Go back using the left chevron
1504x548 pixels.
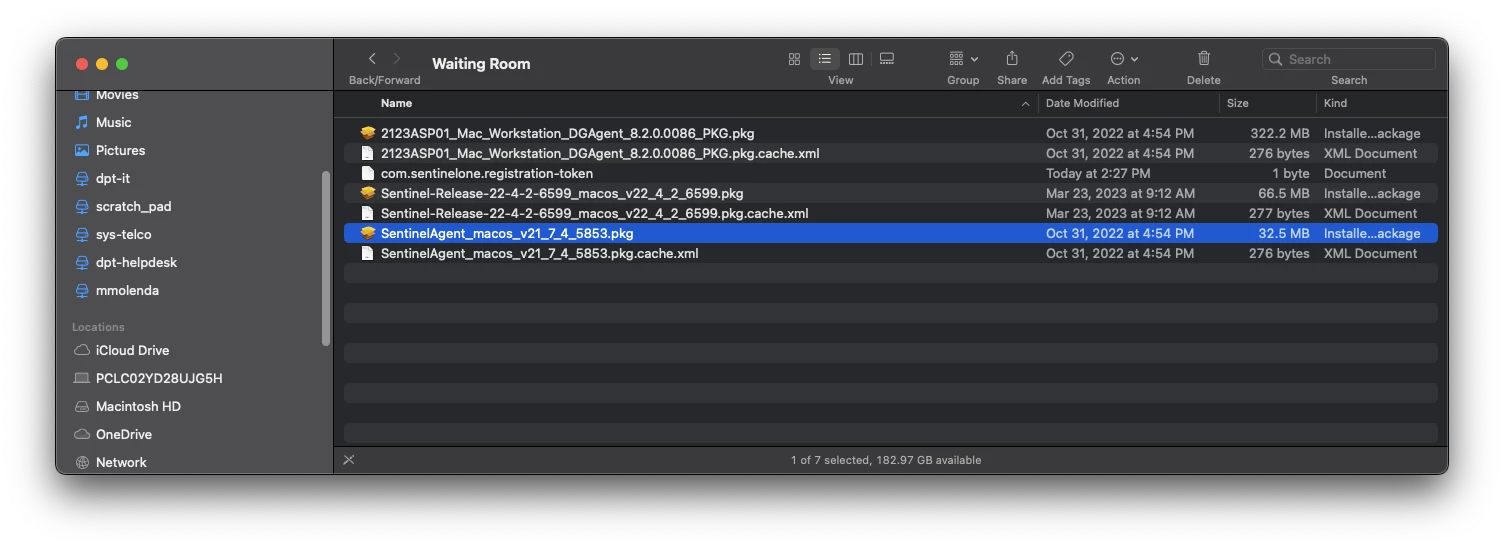click(372, 59)
